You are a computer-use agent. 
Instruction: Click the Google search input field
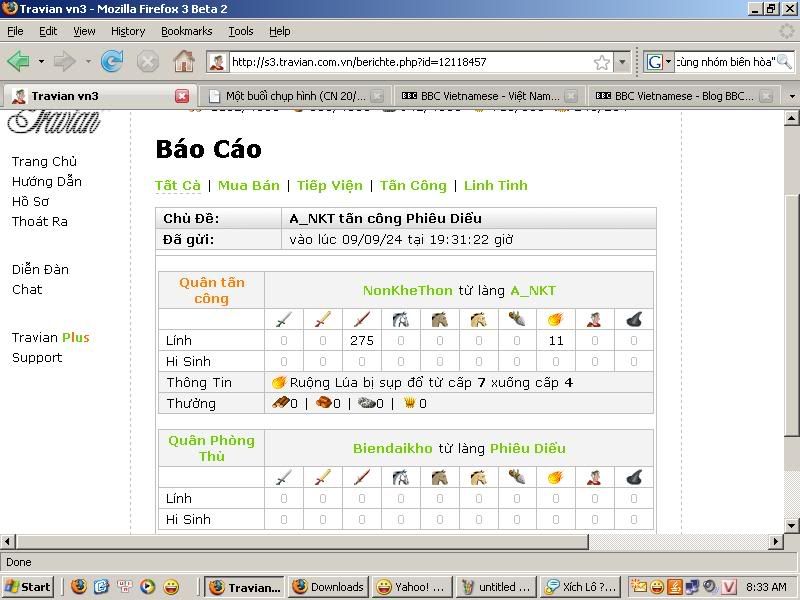point(725,62)
